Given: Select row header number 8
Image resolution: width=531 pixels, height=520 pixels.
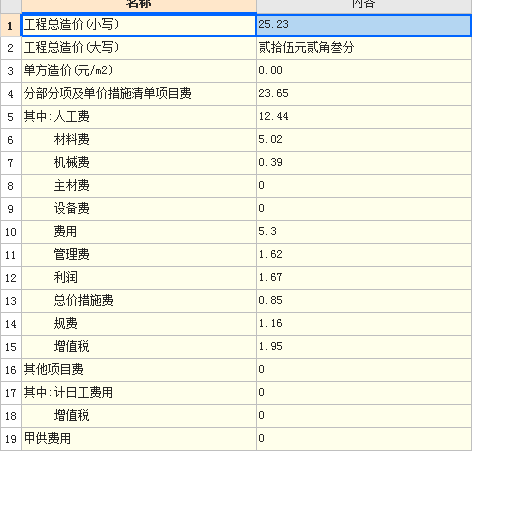Looking at the screenshot, I should tap(11, 186).
